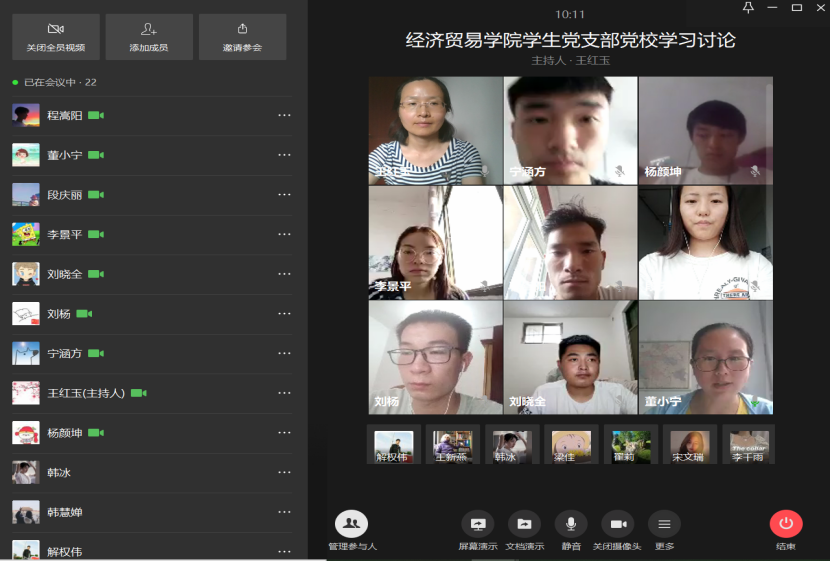Select the 宋文瑞 thumbnail below the video grid
The width and height of the screenshot is (830, 562).
click(690, 447)
